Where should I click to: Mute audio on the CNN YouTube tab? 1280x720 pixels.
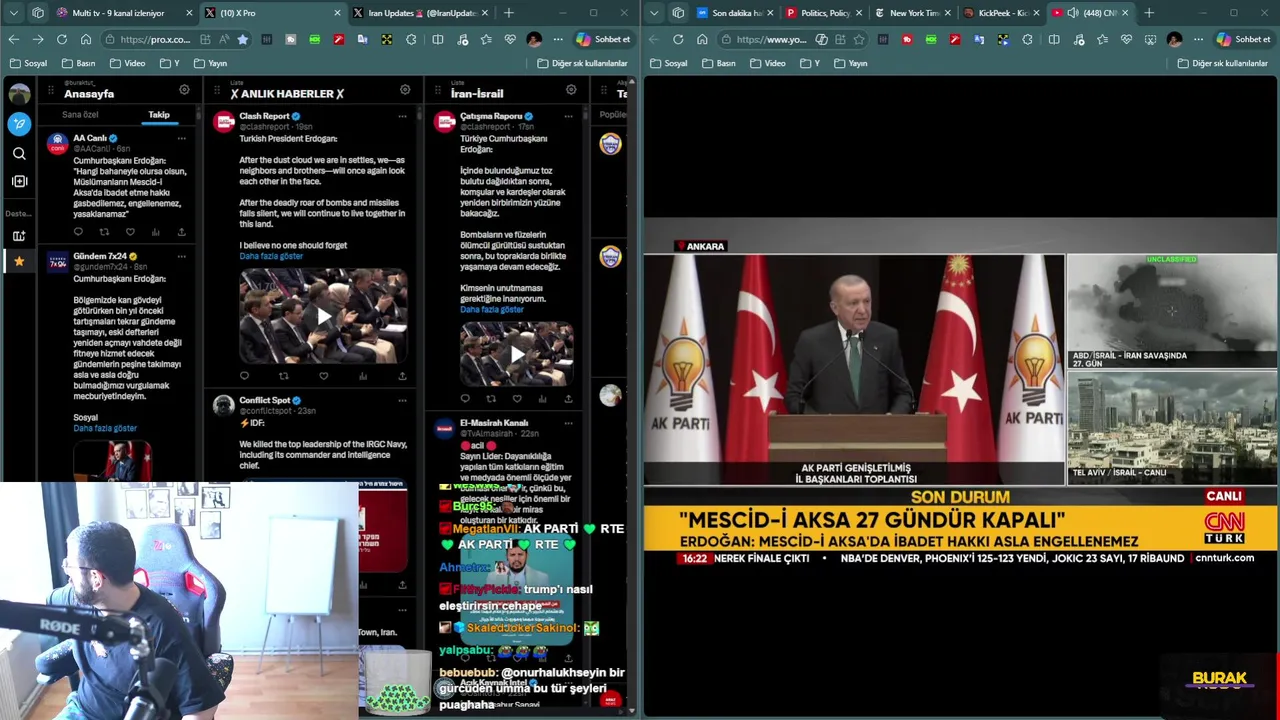tap(1072, 13)
